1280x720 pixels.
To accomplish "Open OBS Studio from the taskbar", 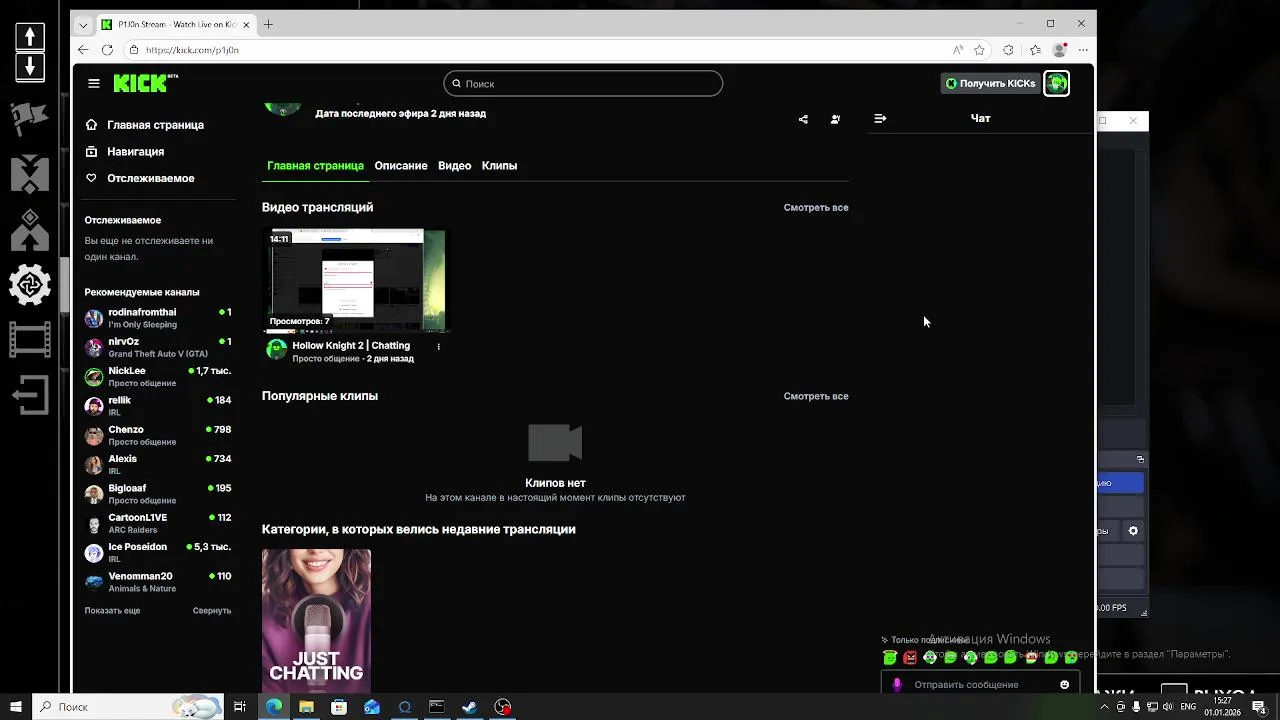I will pyautogui.click(x=503, y=707).
